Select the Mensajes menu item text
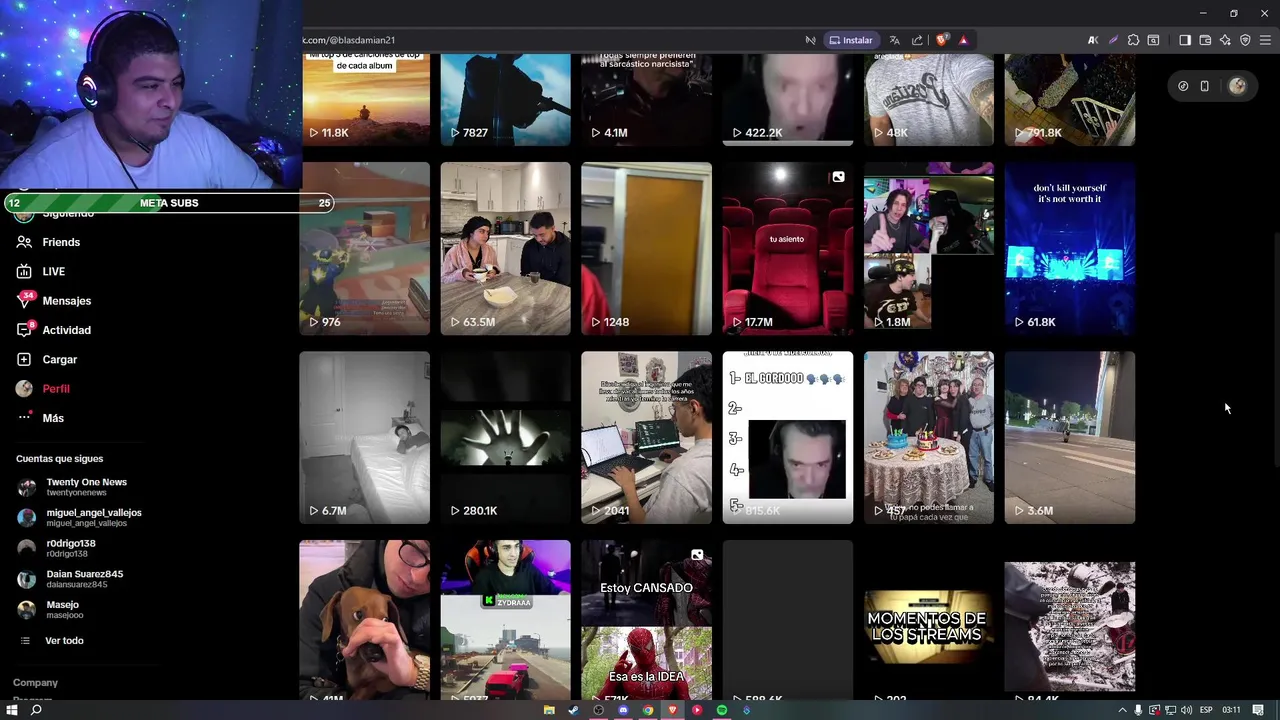 (x=66, y=301)
